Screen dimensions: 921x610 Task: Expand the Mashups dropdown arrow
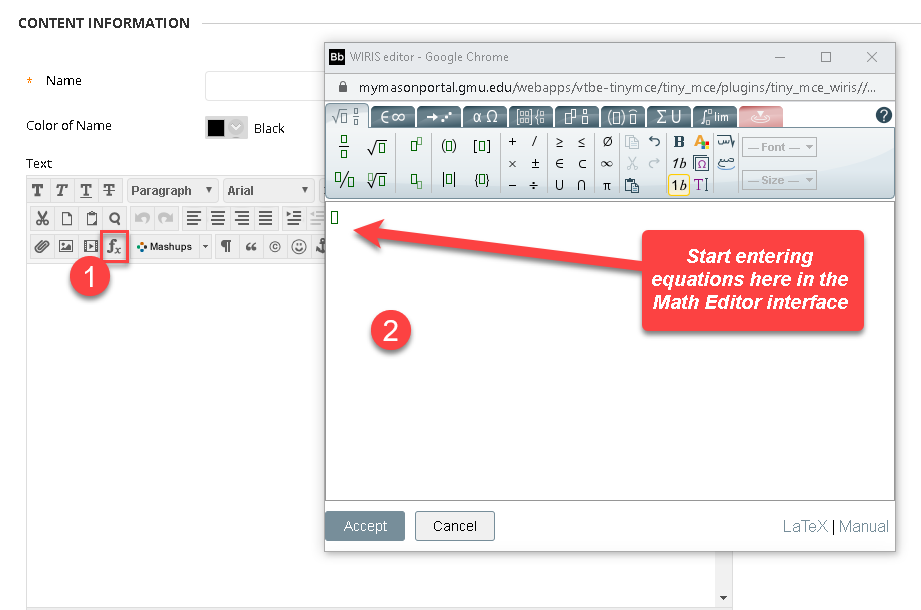(x=204, y=246)
